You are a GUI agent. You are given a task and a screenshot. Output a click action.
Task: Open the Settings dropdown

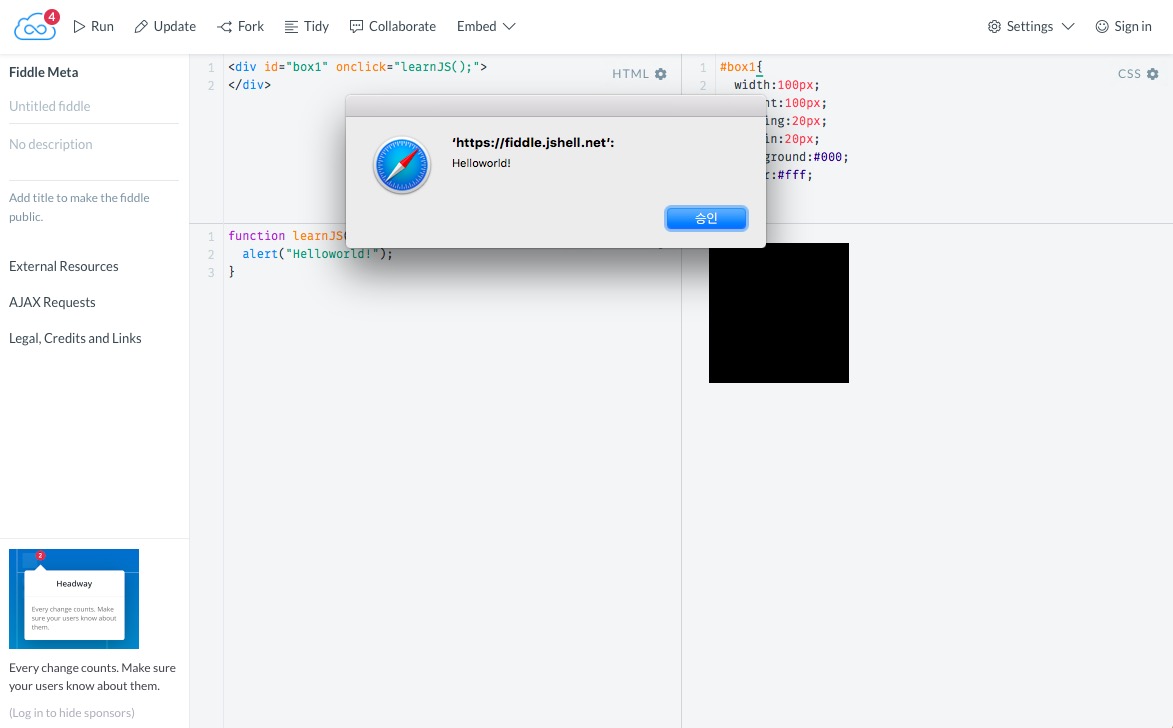[x=1031, y=26]
